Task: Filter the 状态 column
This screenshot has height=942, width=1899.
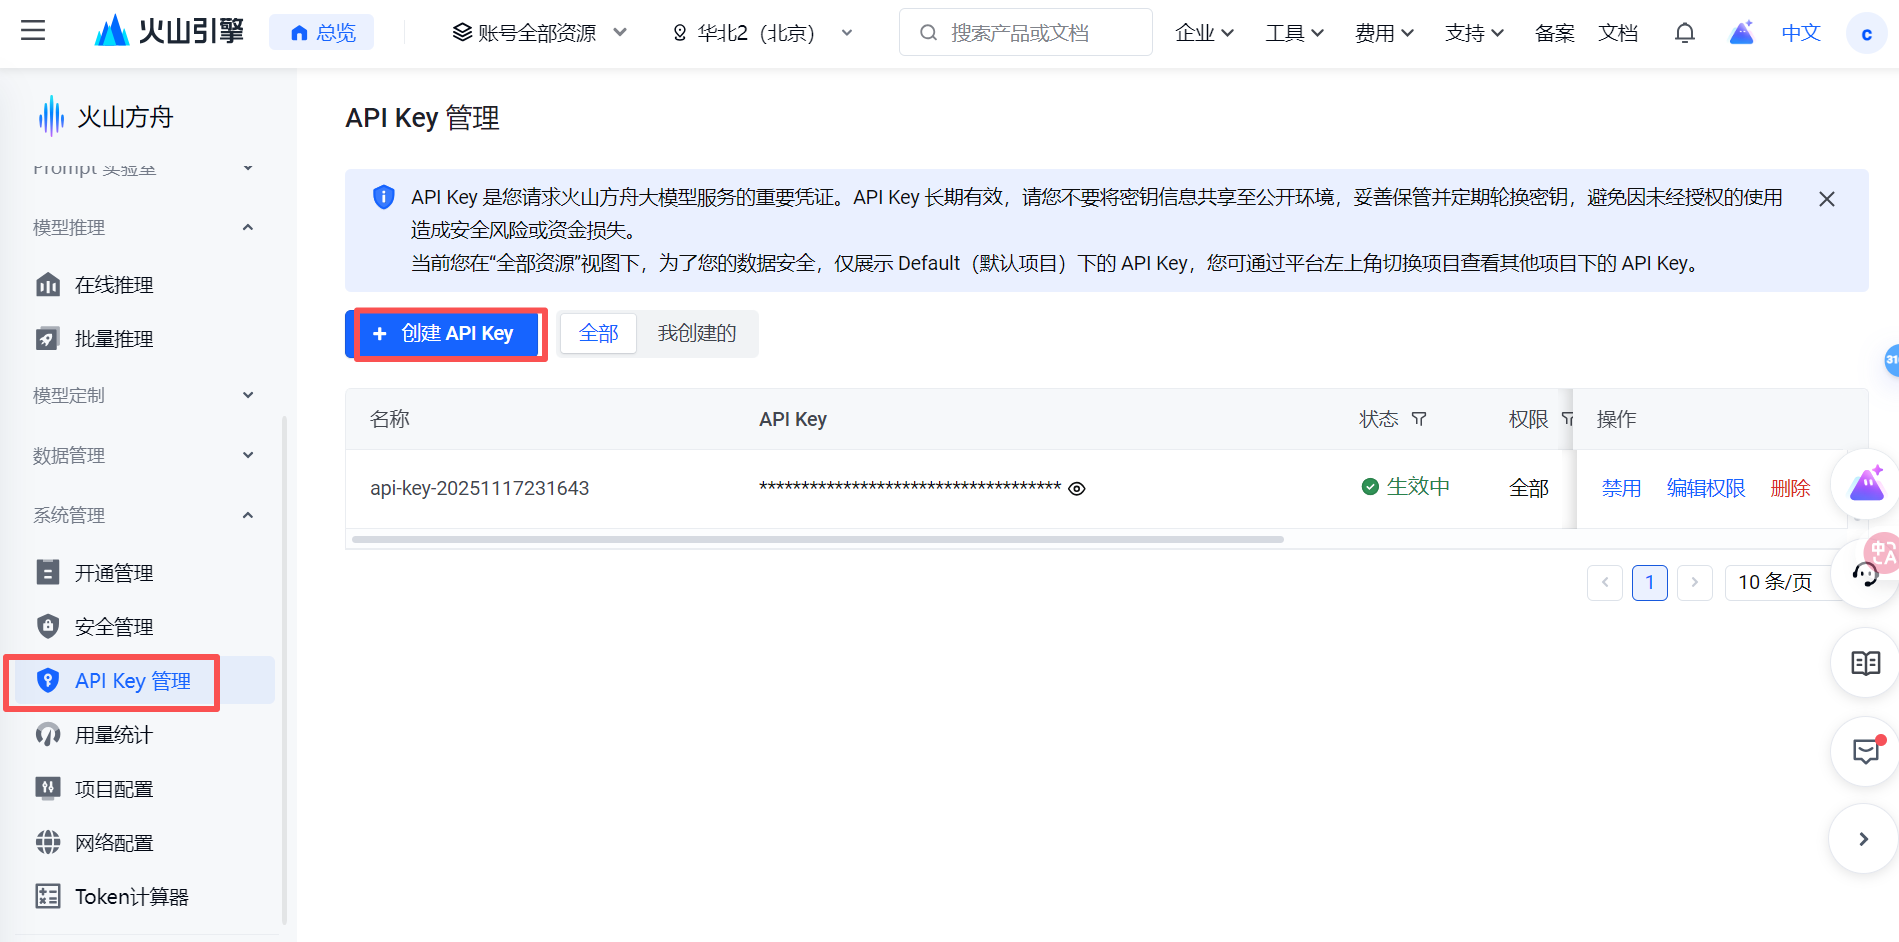Action: click(1419, 419)
